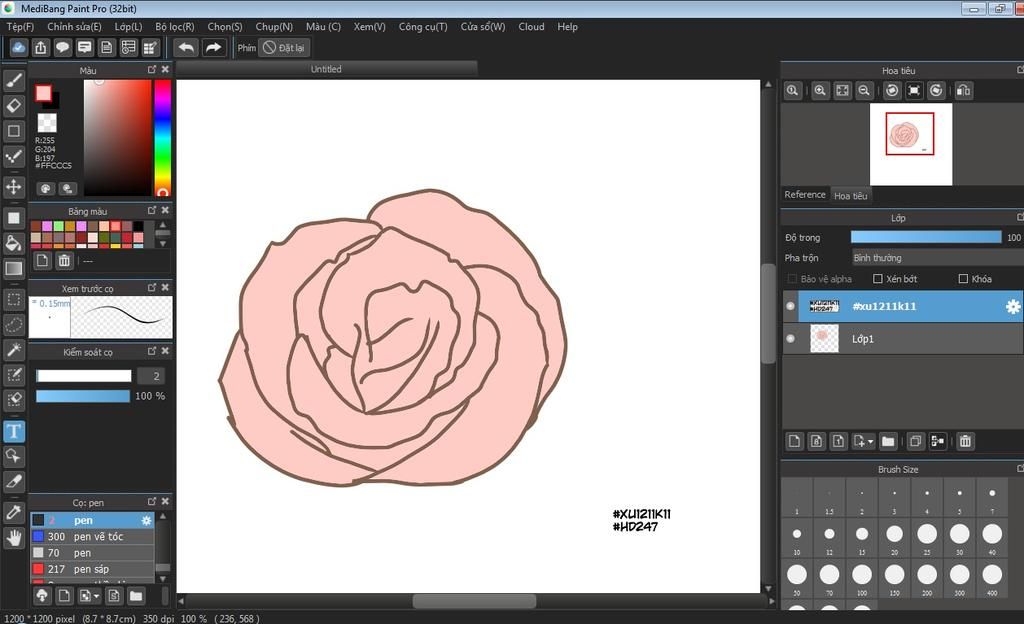Click the horizontal canvas scrollbar

pos(474,601)
